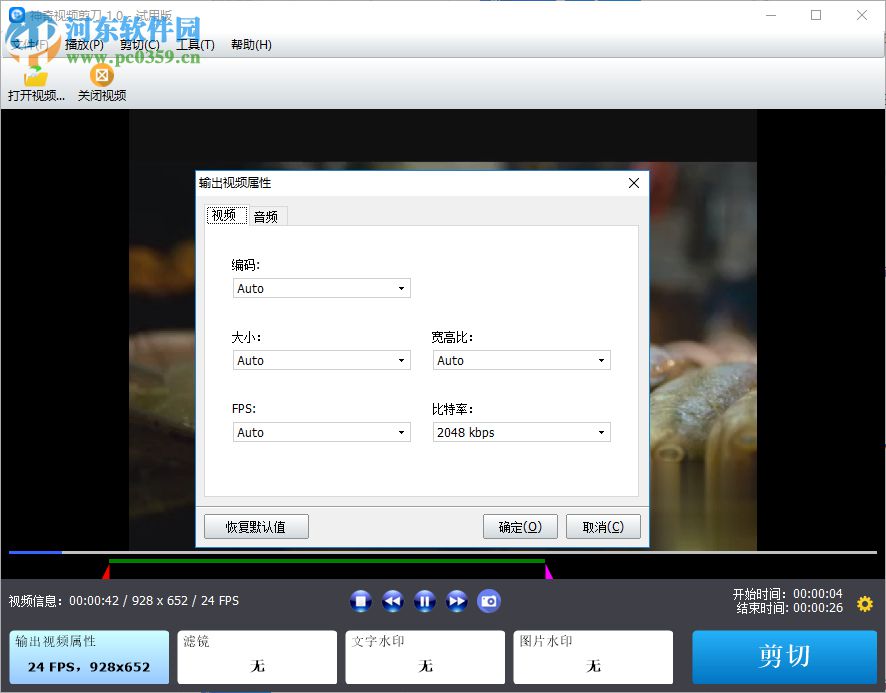Open the 图片水印 settings panel
886x693 pixels.
pyautogui.click(x=593, y=657)
